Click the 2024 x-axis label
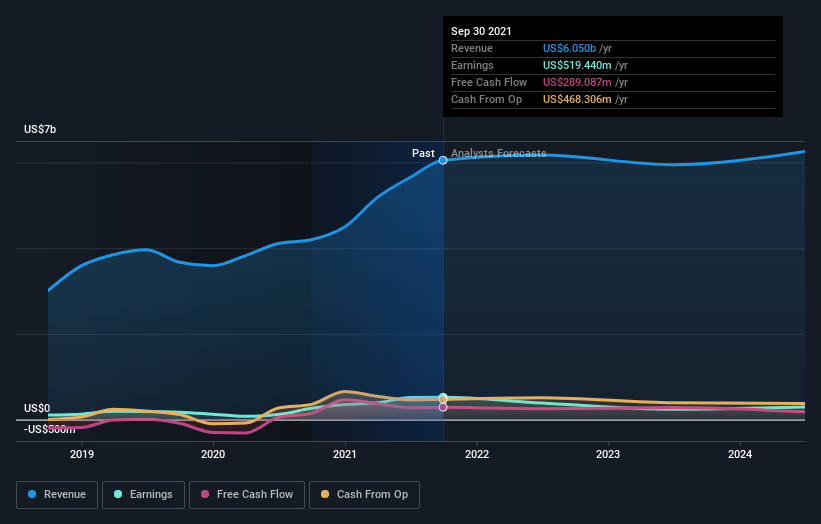The width and height of the screenshot is (821, 524). coord(740,454)
